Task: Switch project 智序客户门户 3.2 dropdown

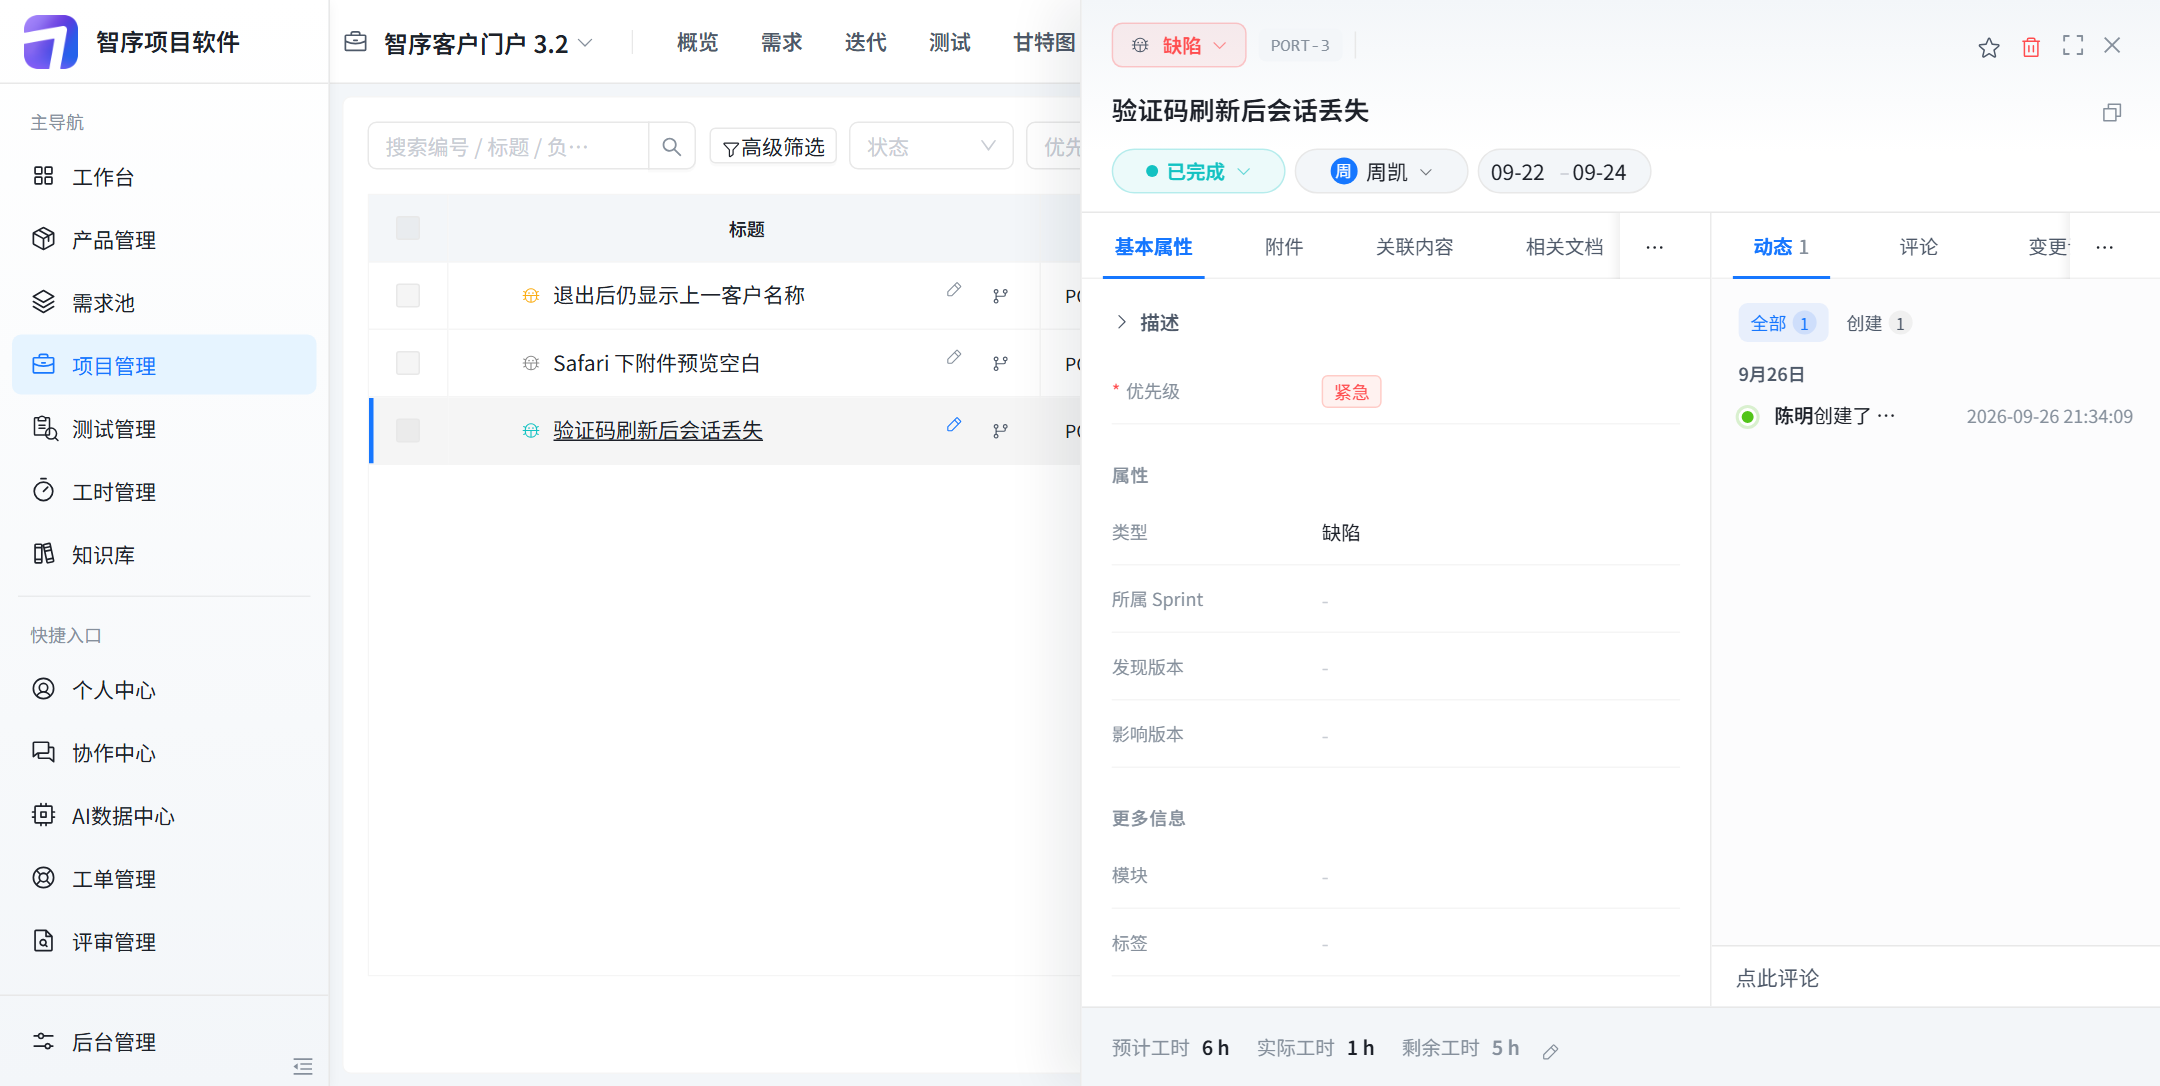Action: point(488,43)
